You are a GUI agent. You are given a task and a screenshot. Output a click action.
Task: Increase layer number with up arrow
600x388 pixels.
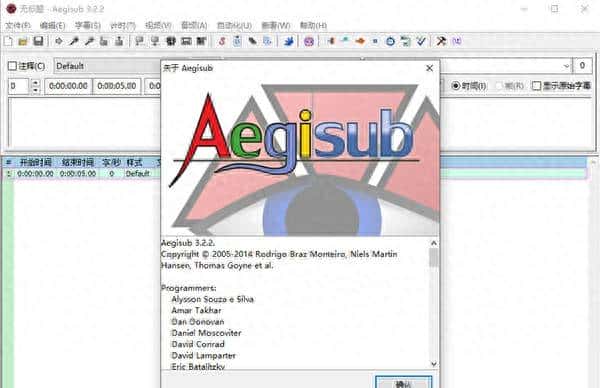[35, 82]
